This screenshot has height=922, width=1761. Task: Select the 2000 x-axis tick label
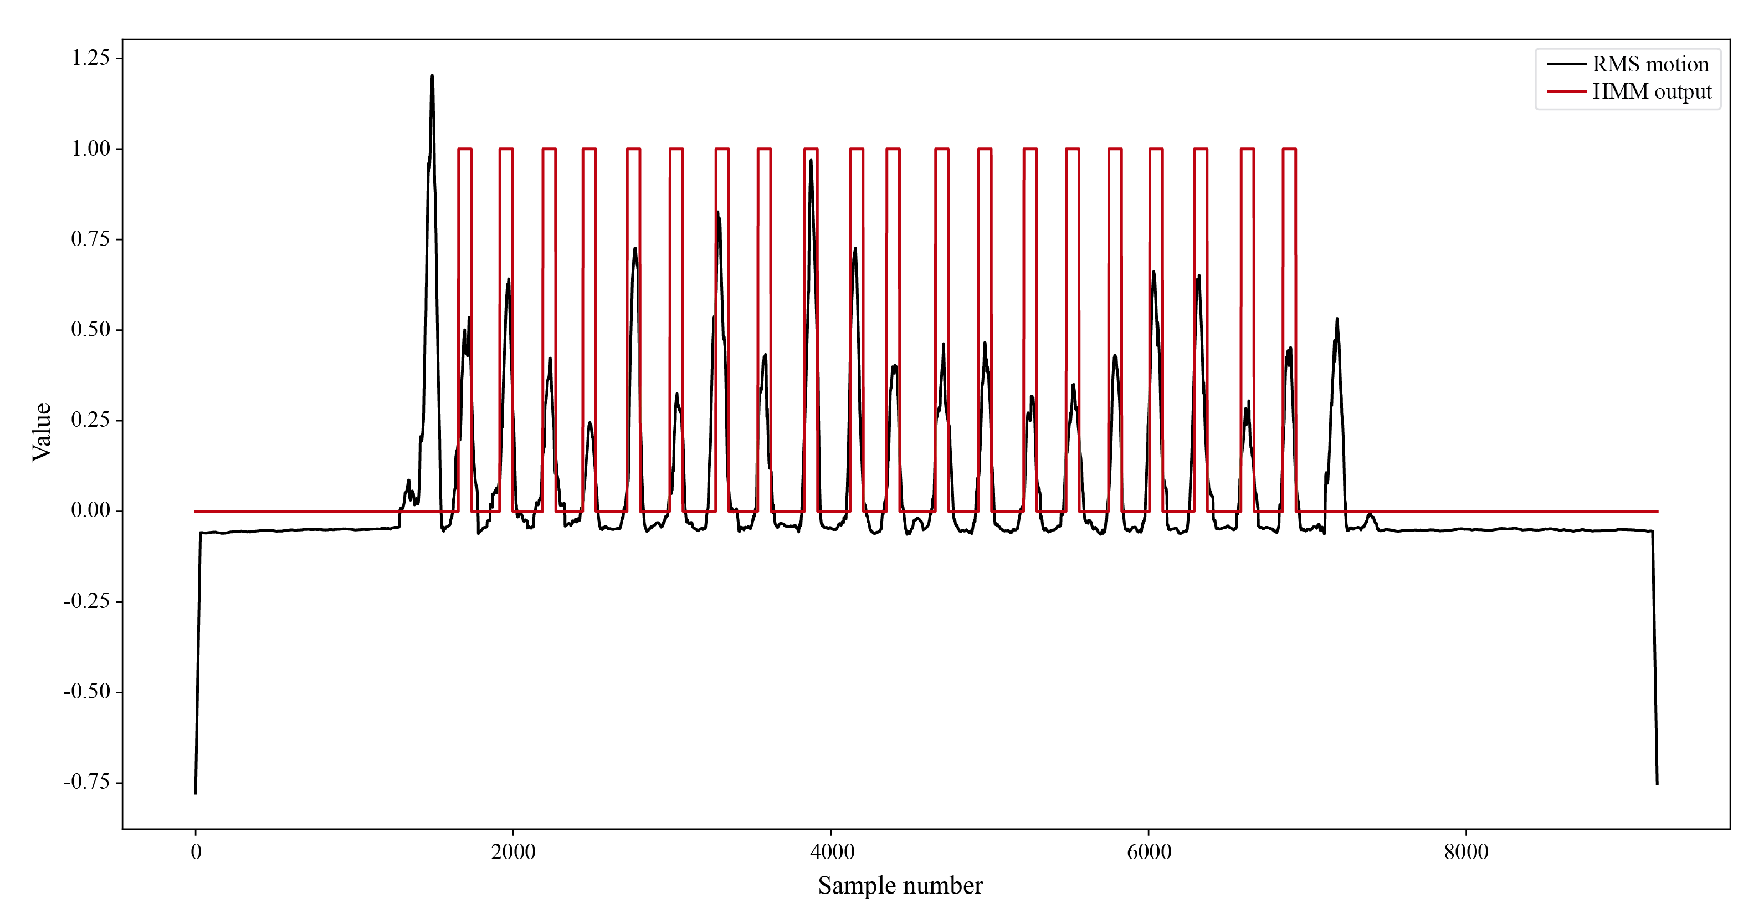click(x=513, y=852)
